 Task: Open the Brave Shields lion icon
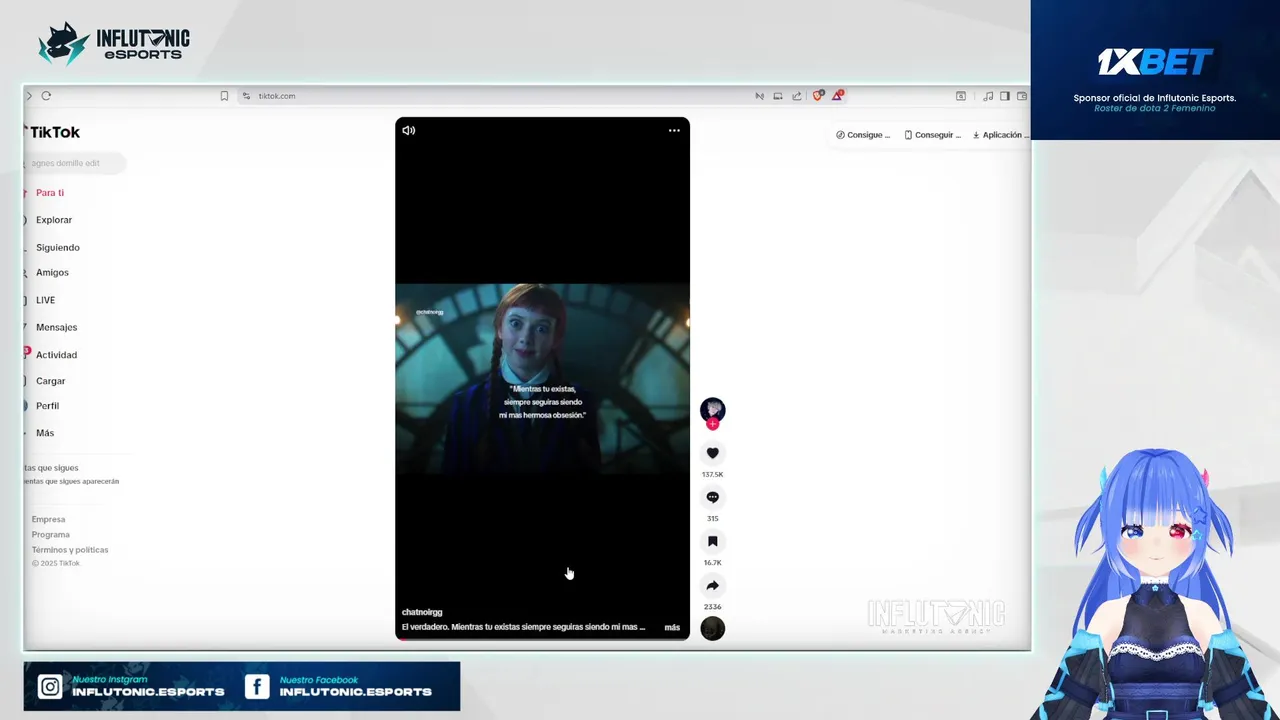pyautogui.click(x=818, y=96)
